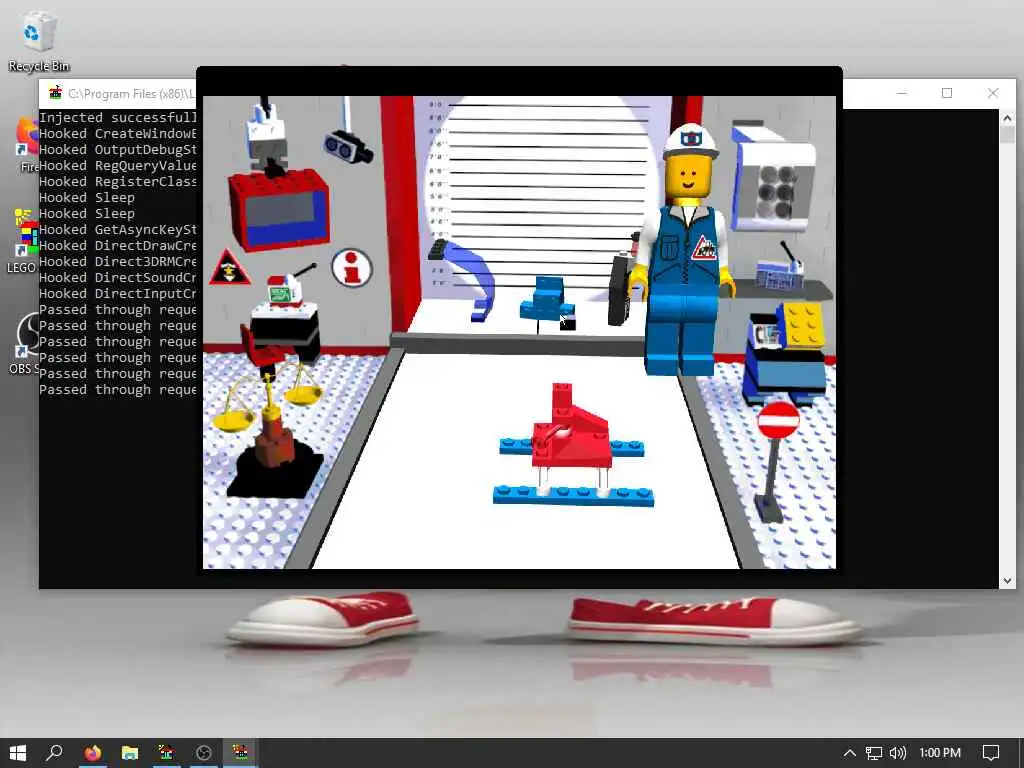The height and width of the screenshot is (768, 1024).
Task: Open the Recycle Bin desktop icon
Action: point(39,40)
